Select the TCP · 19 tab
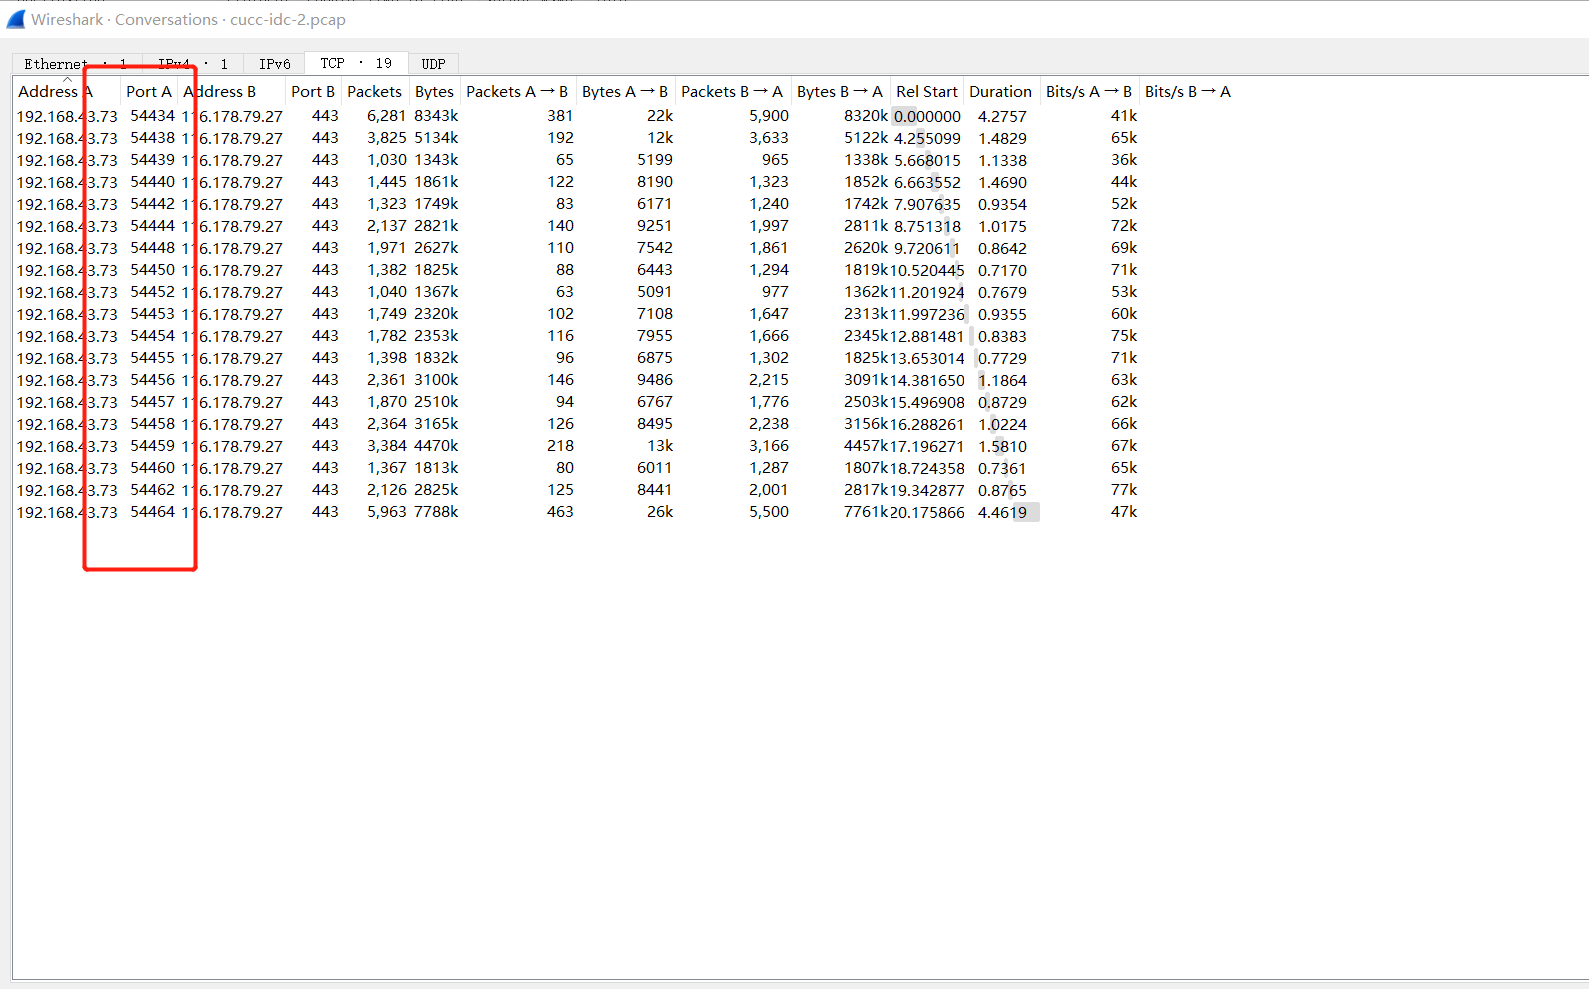1589x989 pixels. pyautogui.click(x=355, y=63)
